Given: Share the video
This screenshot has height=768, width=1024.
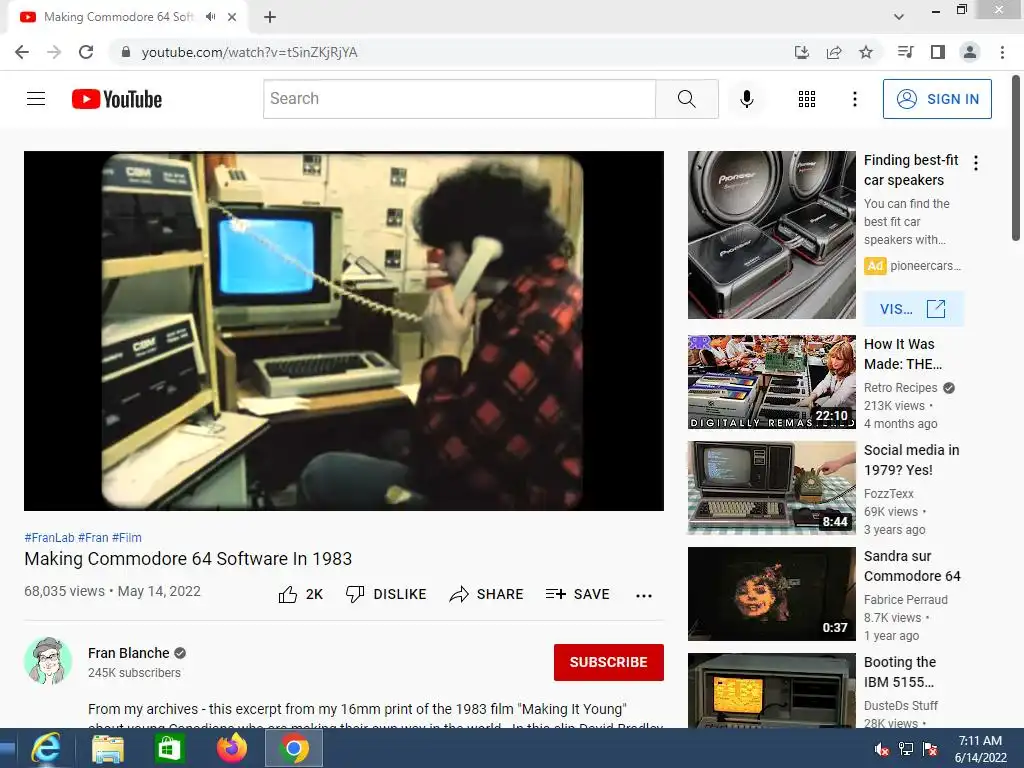Looking at the screenshot, I should point(487,594).
